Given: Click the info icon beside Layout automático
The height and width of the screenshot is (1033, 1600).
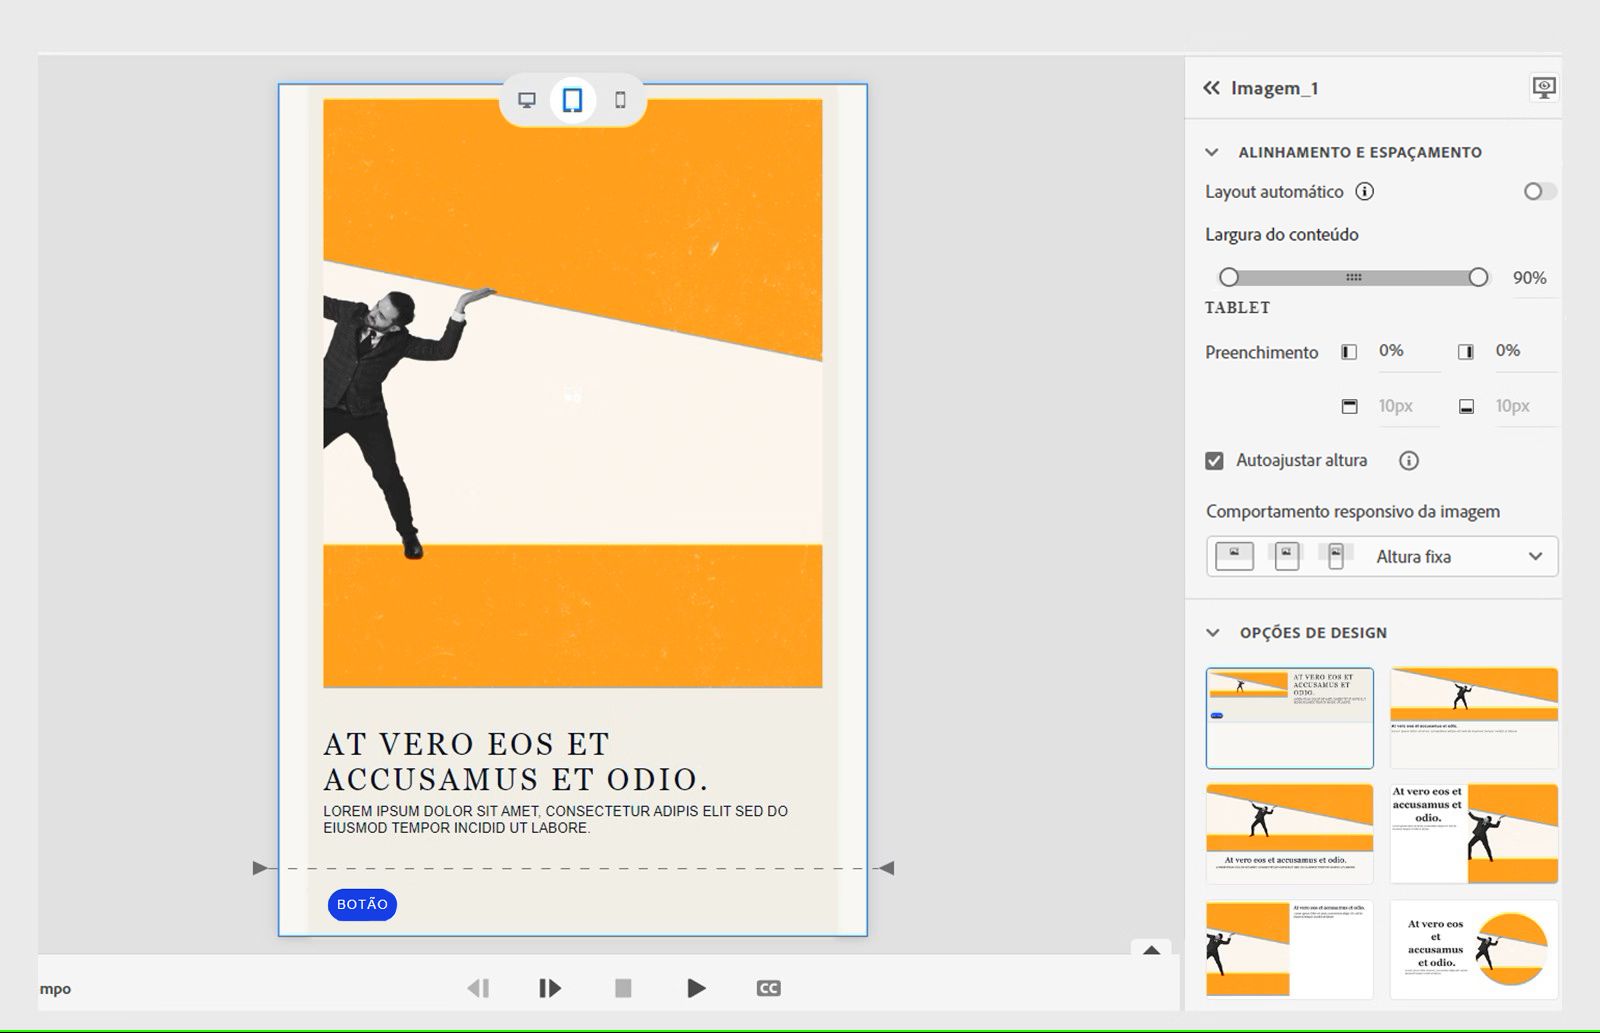Looking at the screenshot, I should point(1365,191).
